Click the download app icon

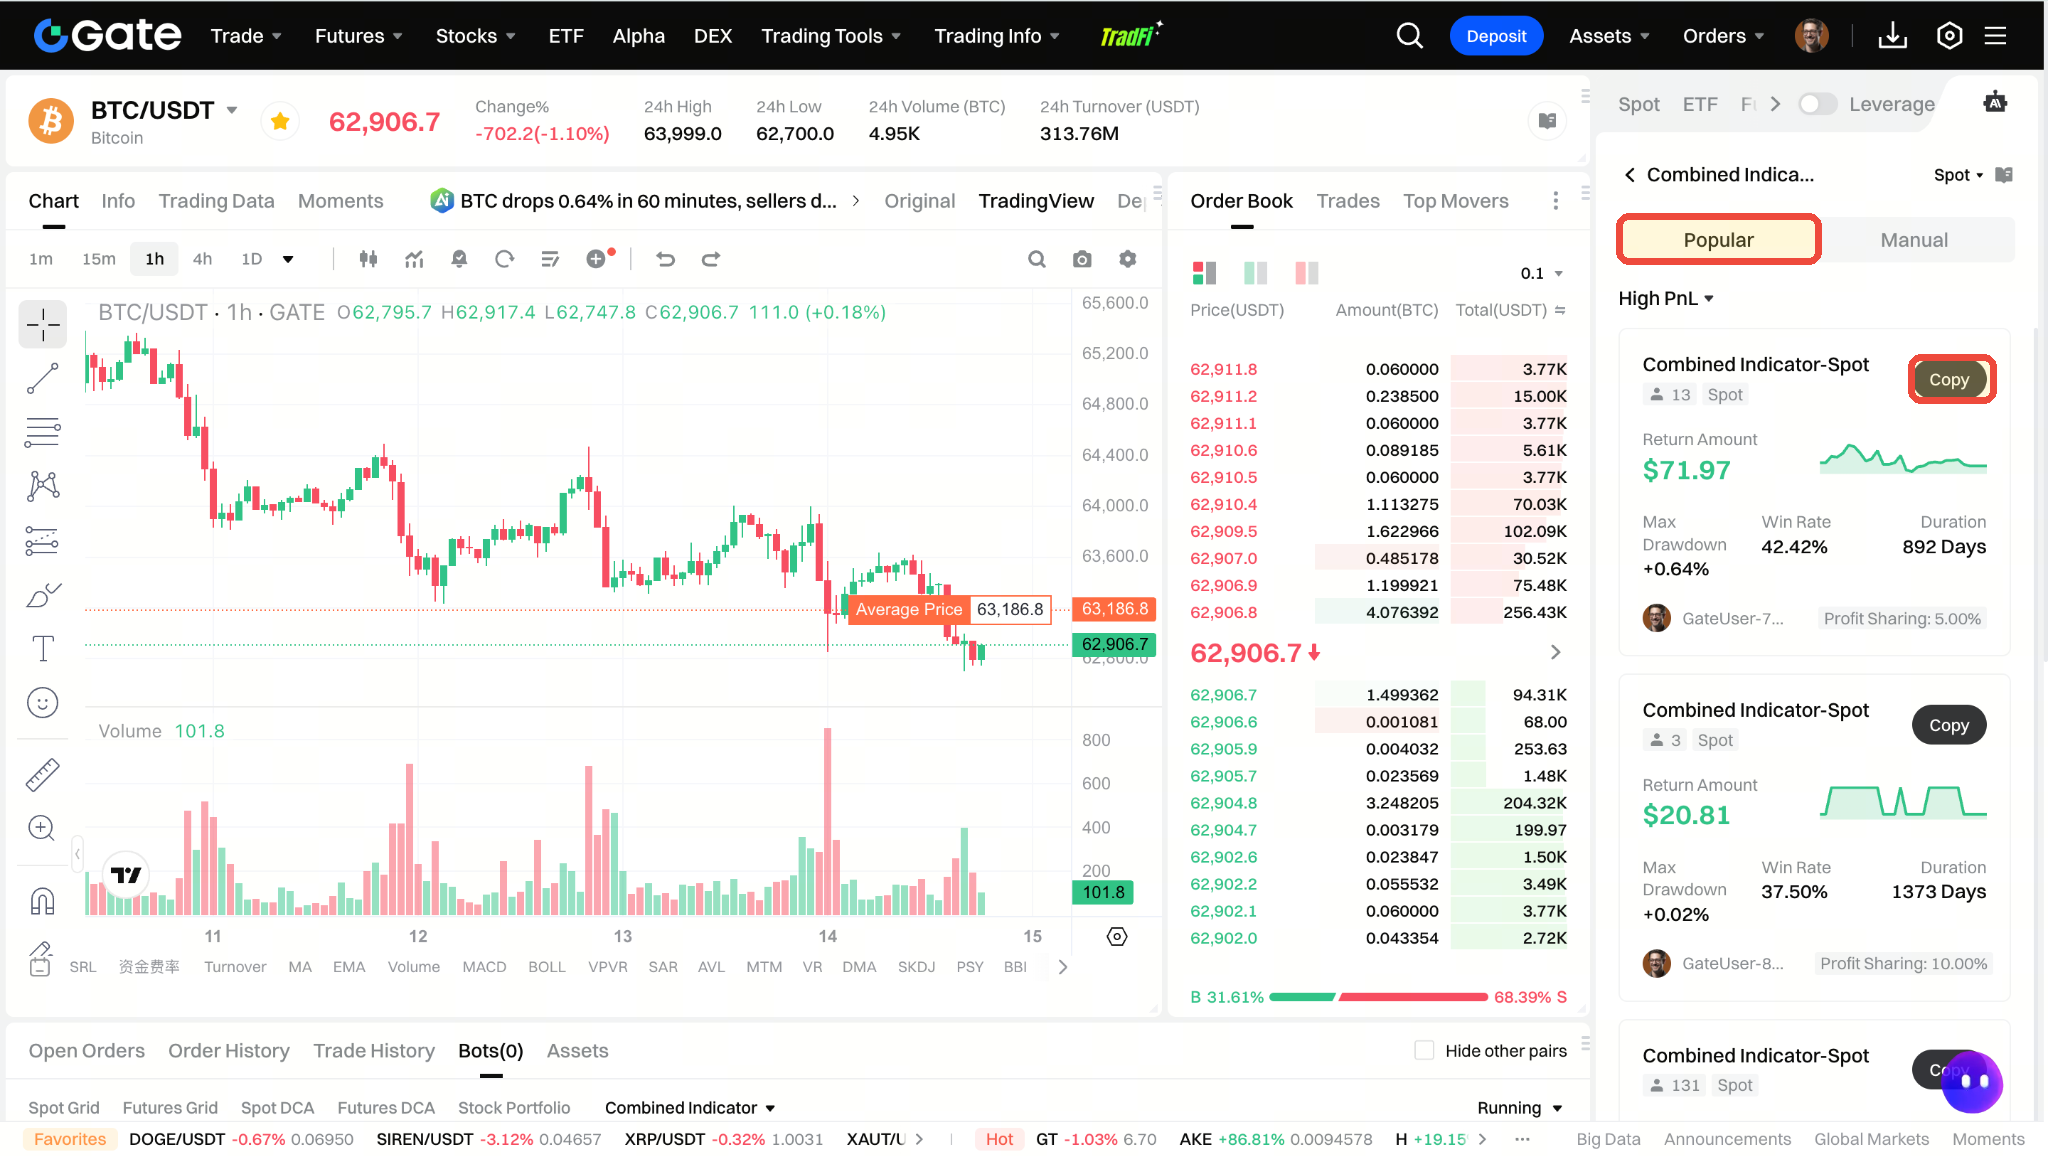click(x=1892, y=36)
